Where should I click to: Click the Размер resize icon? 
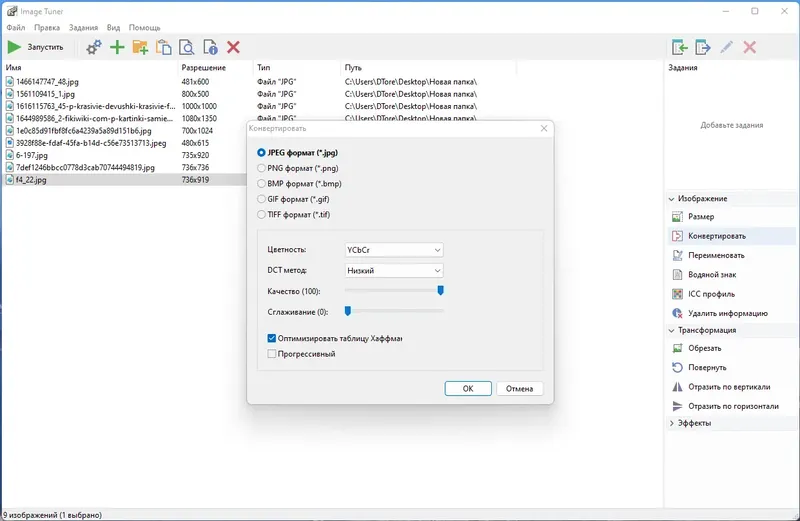pyautogui.click(x=678, y=217)
